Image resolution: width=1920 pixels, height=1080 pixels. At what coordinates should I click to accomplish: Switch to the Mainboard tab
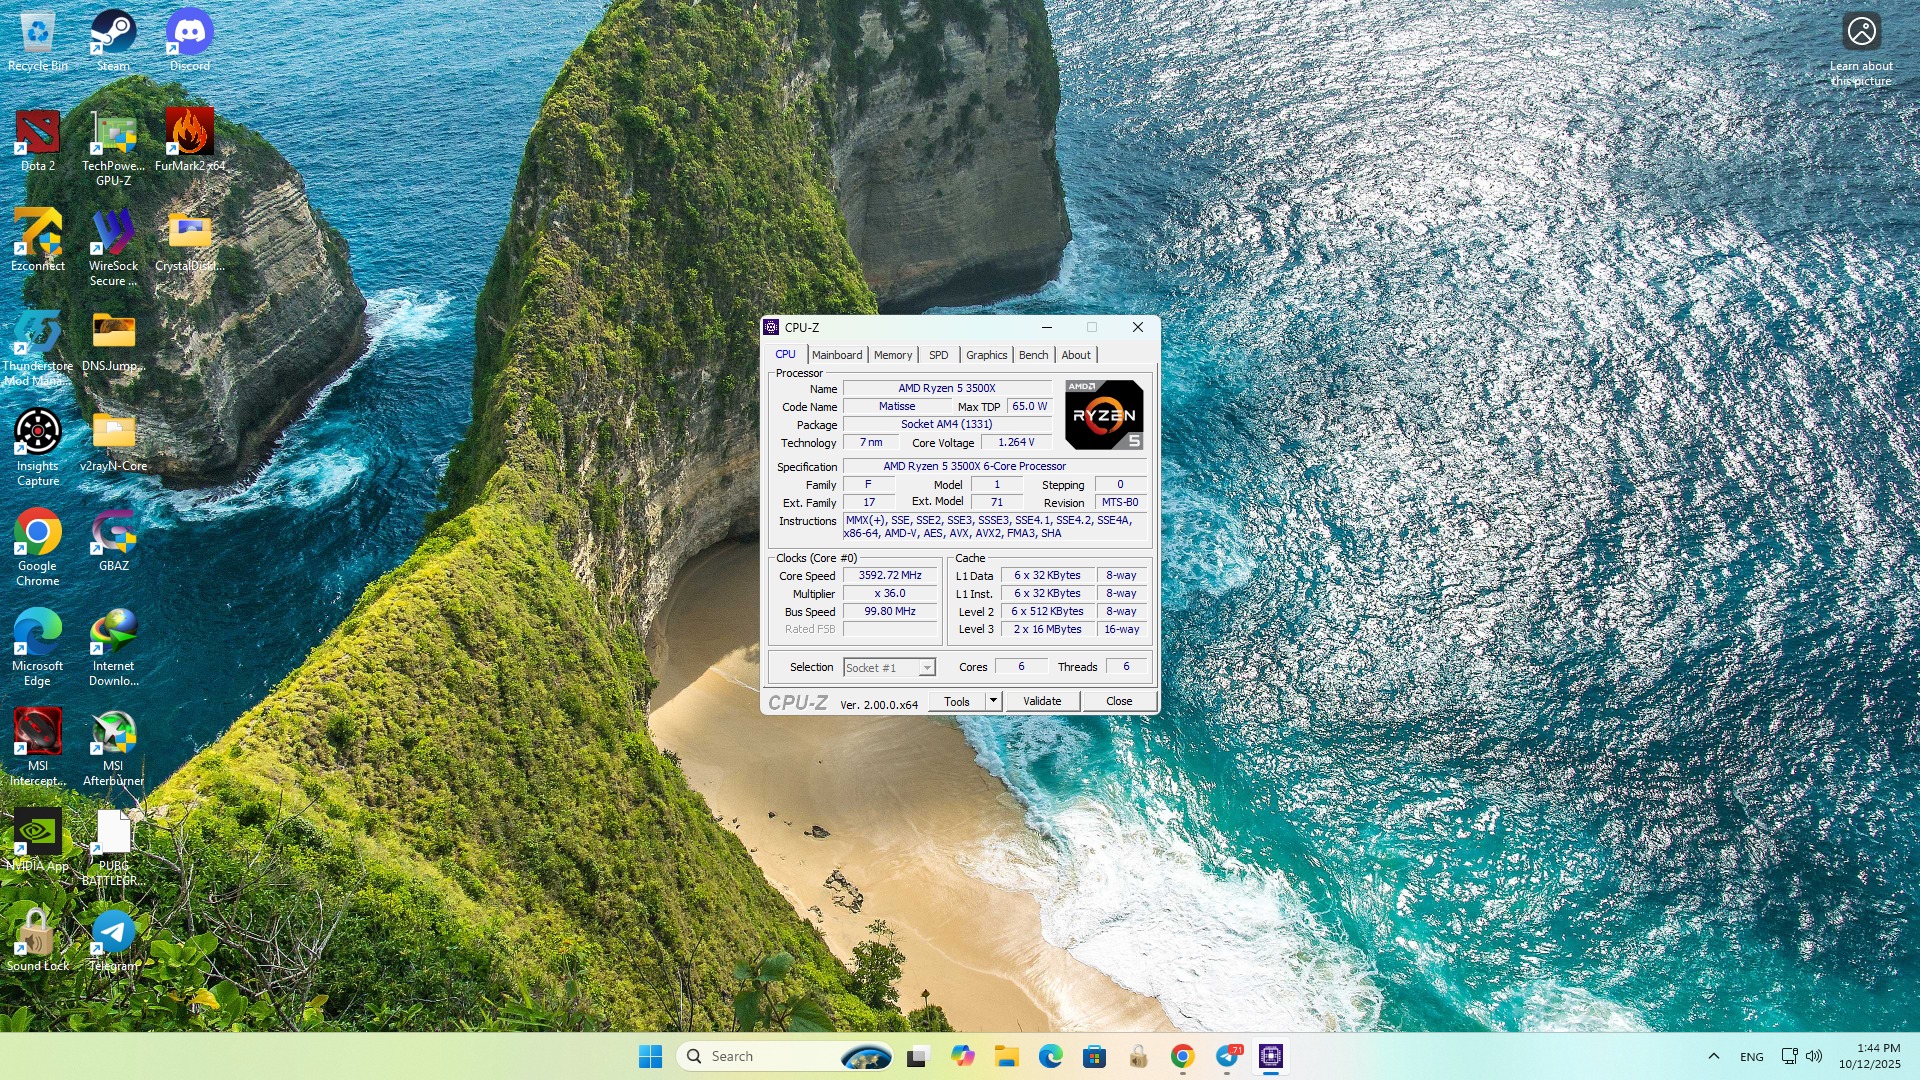point(836,355)
